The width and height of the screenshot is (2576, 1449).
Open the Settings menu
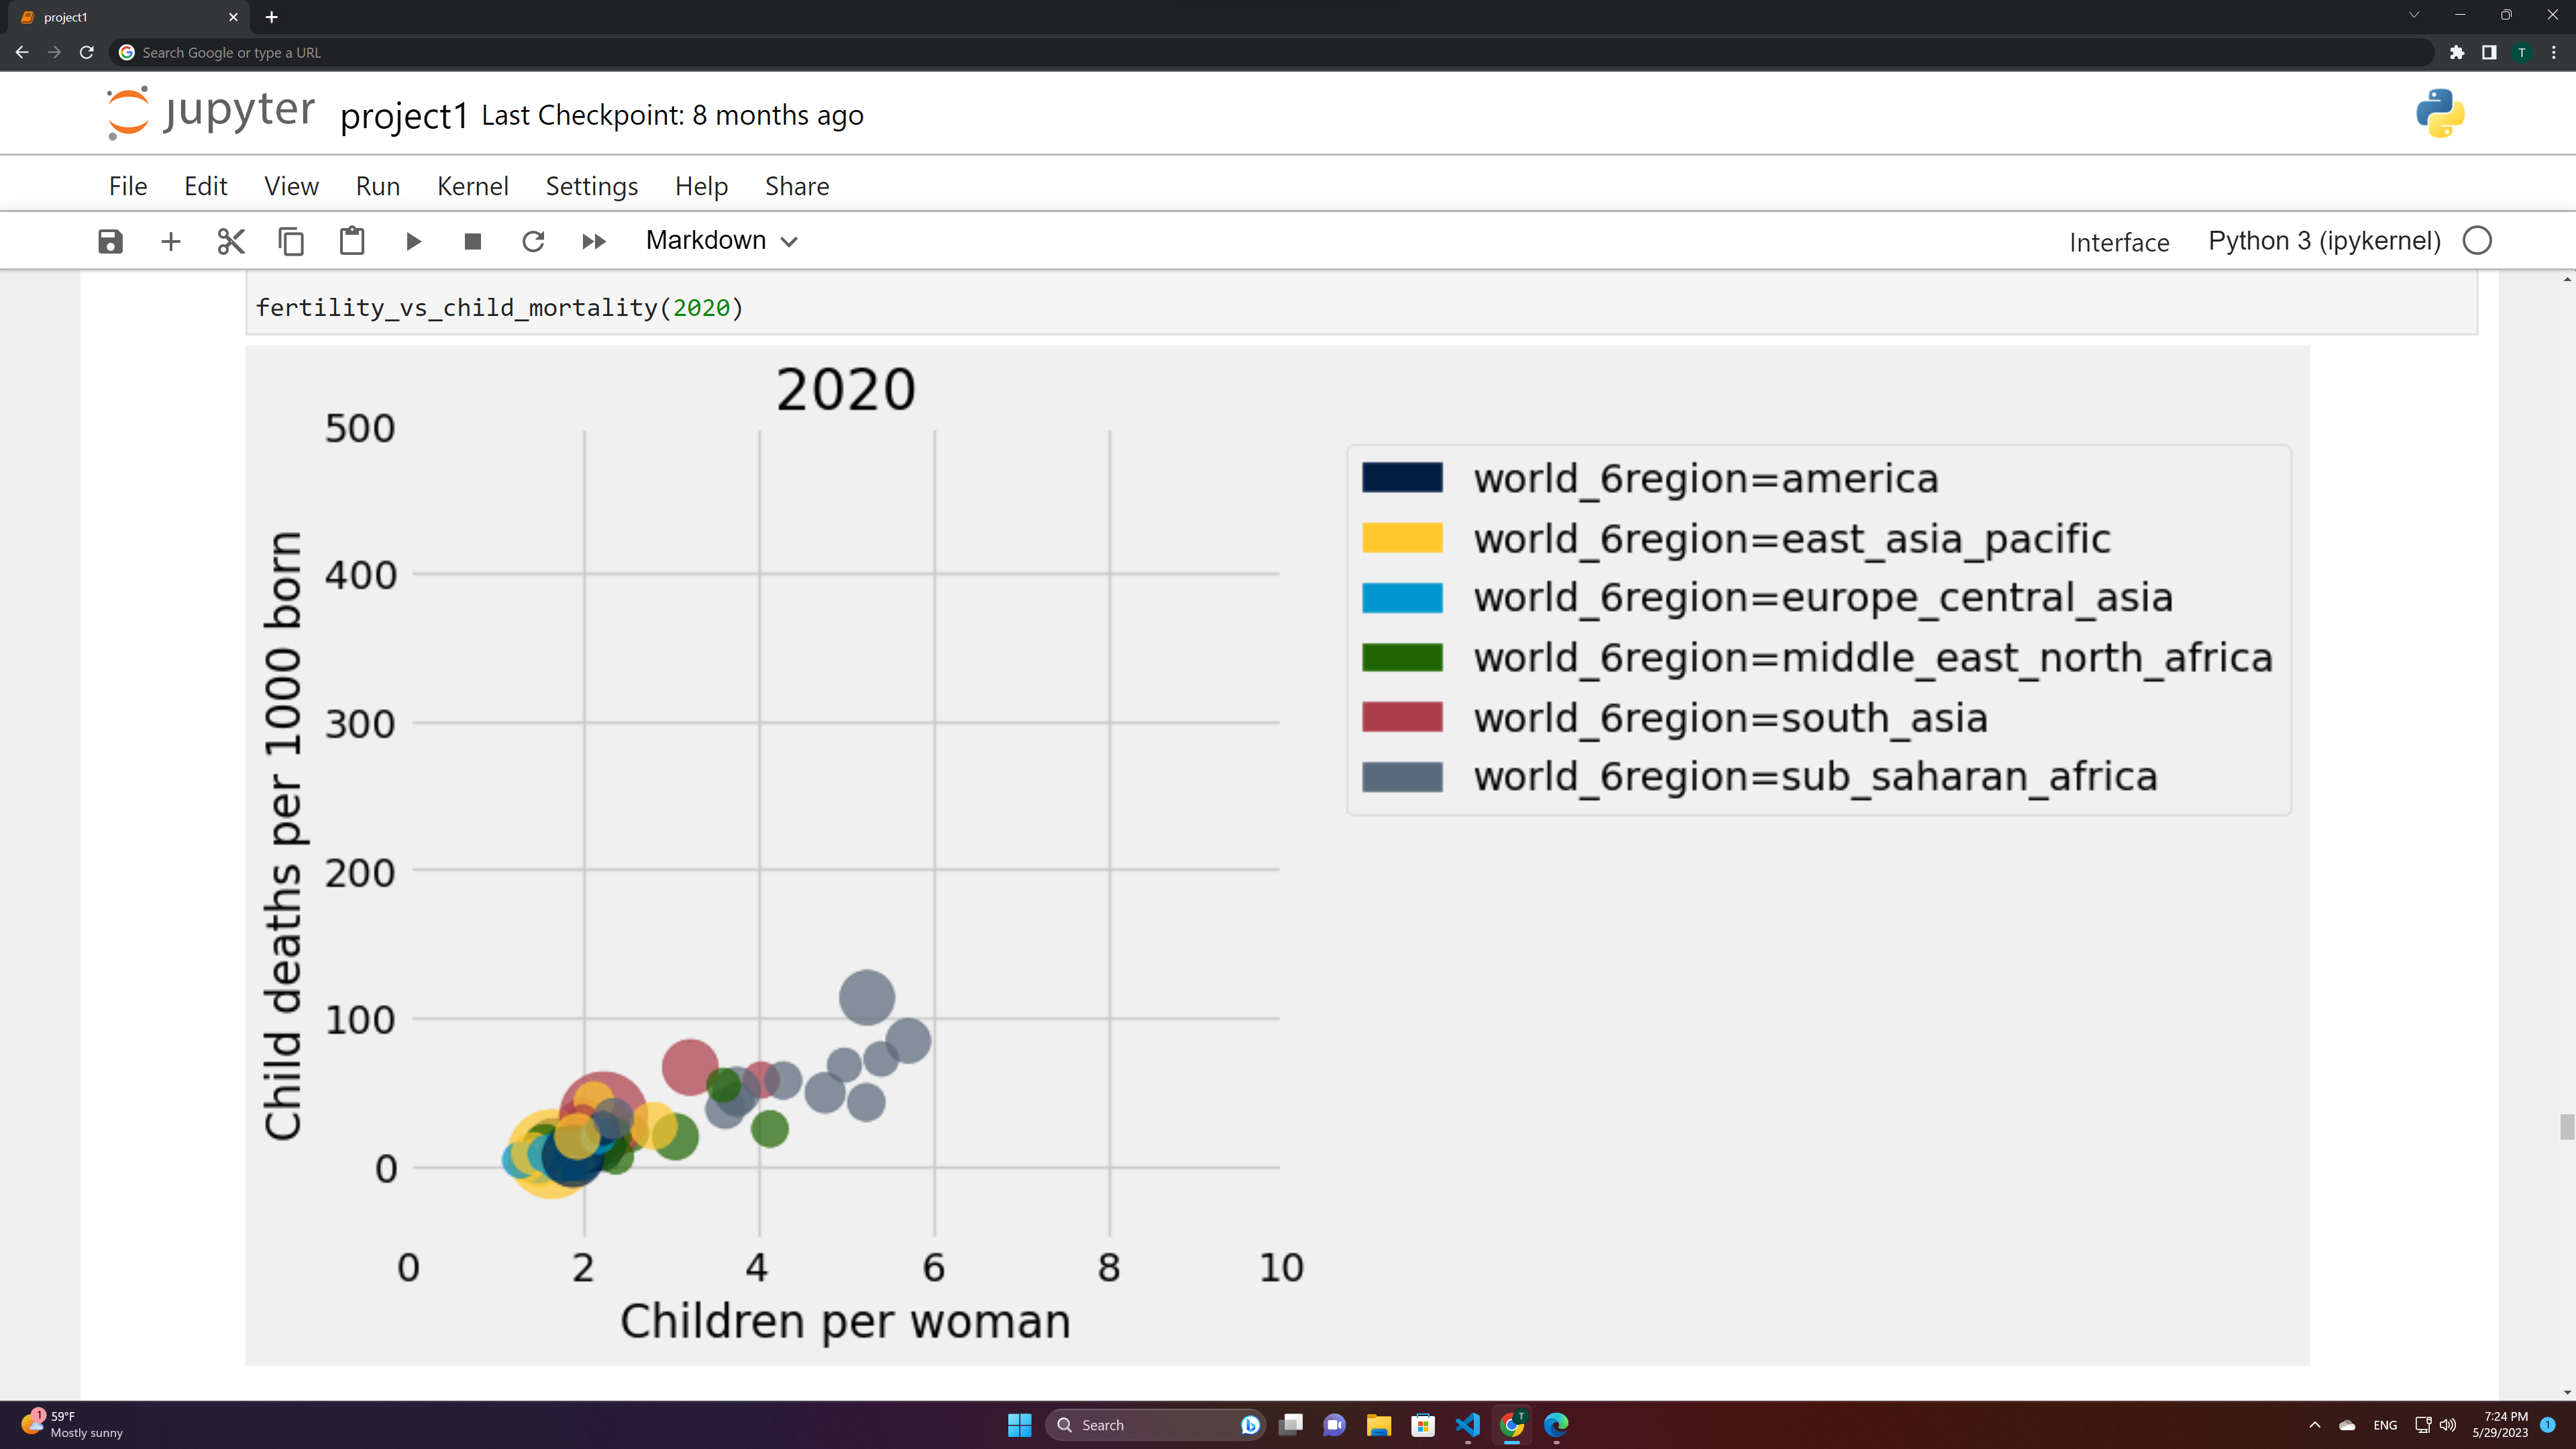pyautogui.click(x=591, y=186)
